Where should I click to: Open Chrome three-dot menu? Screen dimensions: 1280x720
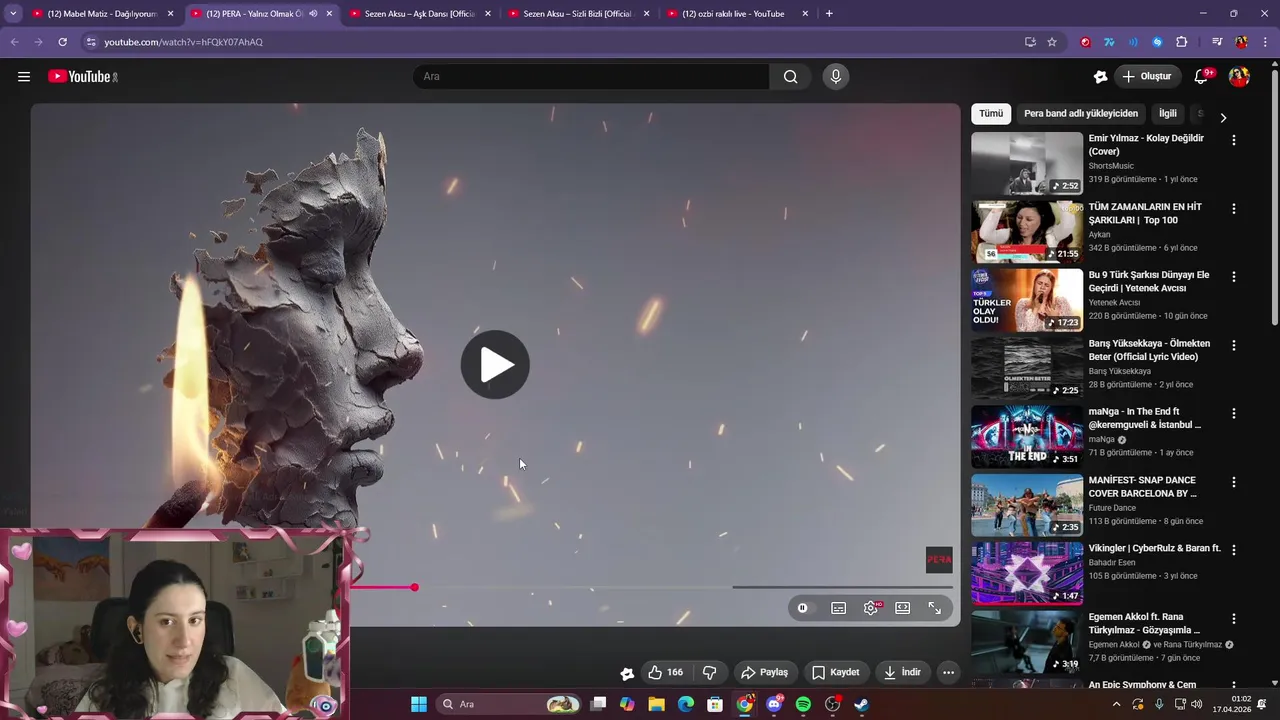[1265, 42]
